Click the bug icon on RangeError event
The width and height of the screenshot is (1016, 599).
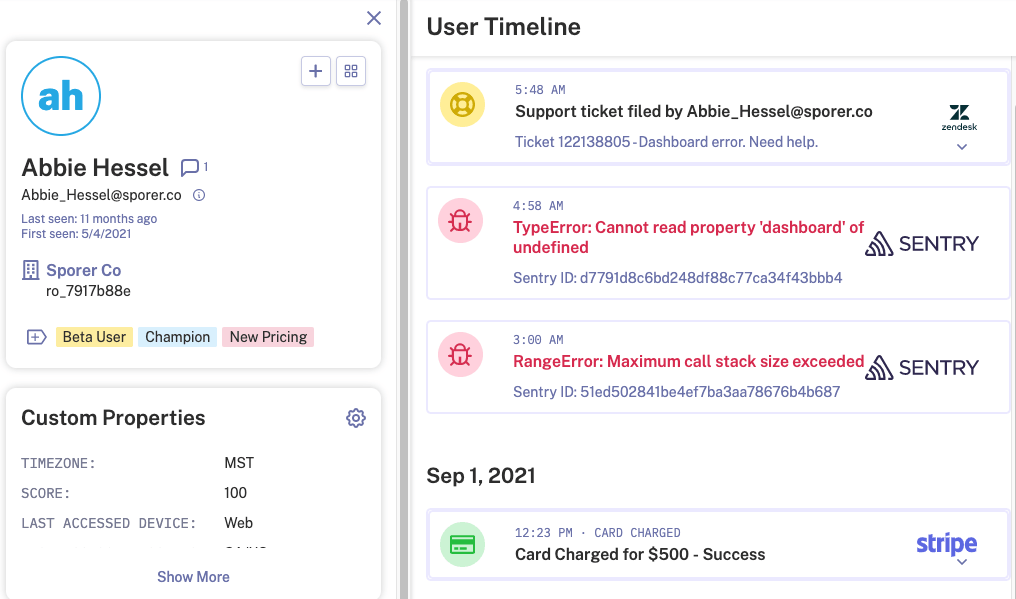461,355
